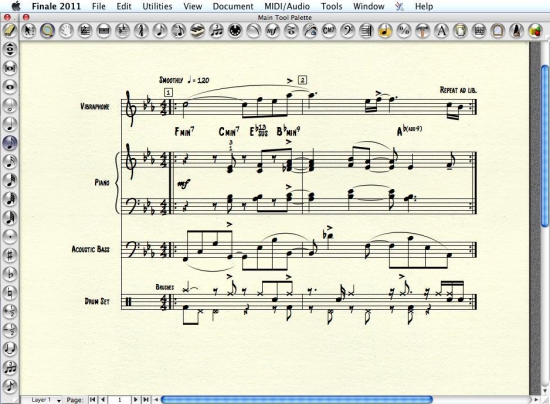The height and width of the screenshot is (404, 550).
Task: Open the Help menu
Action: (x=424, y=6)
